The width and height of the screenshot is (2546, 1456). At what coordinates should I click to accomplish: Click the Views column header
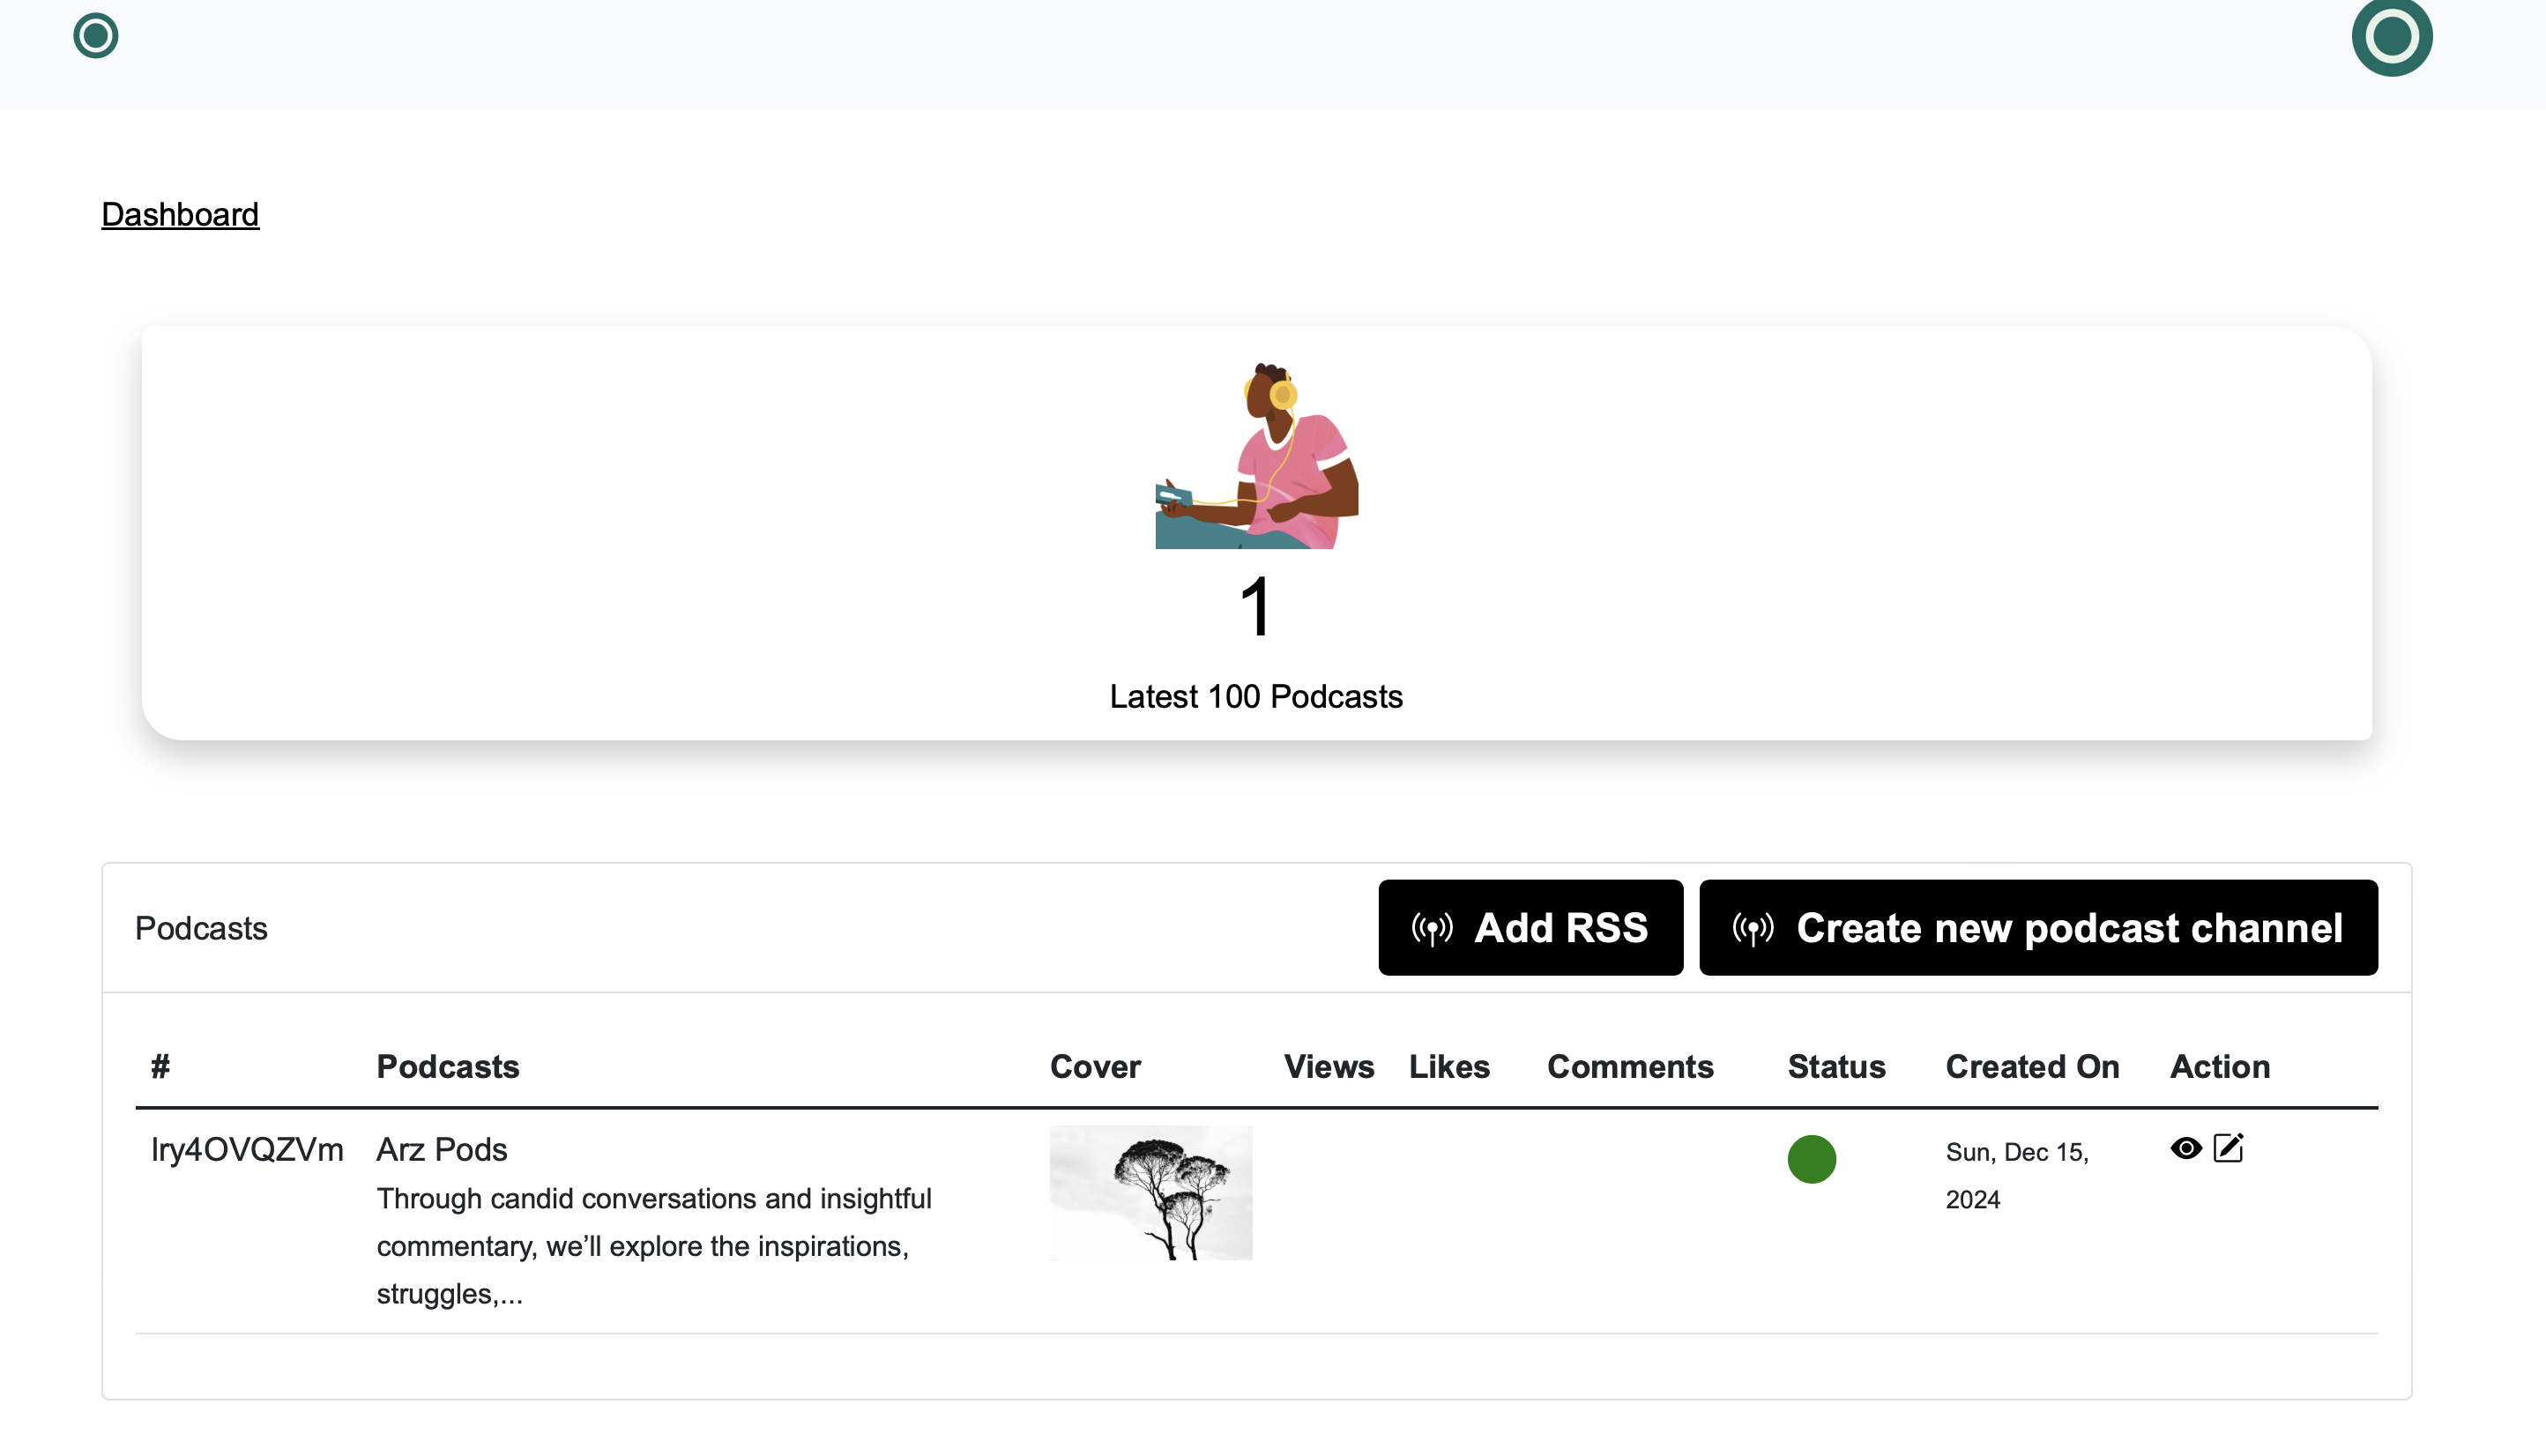pyautogui.click(x=1329, y=1066)
